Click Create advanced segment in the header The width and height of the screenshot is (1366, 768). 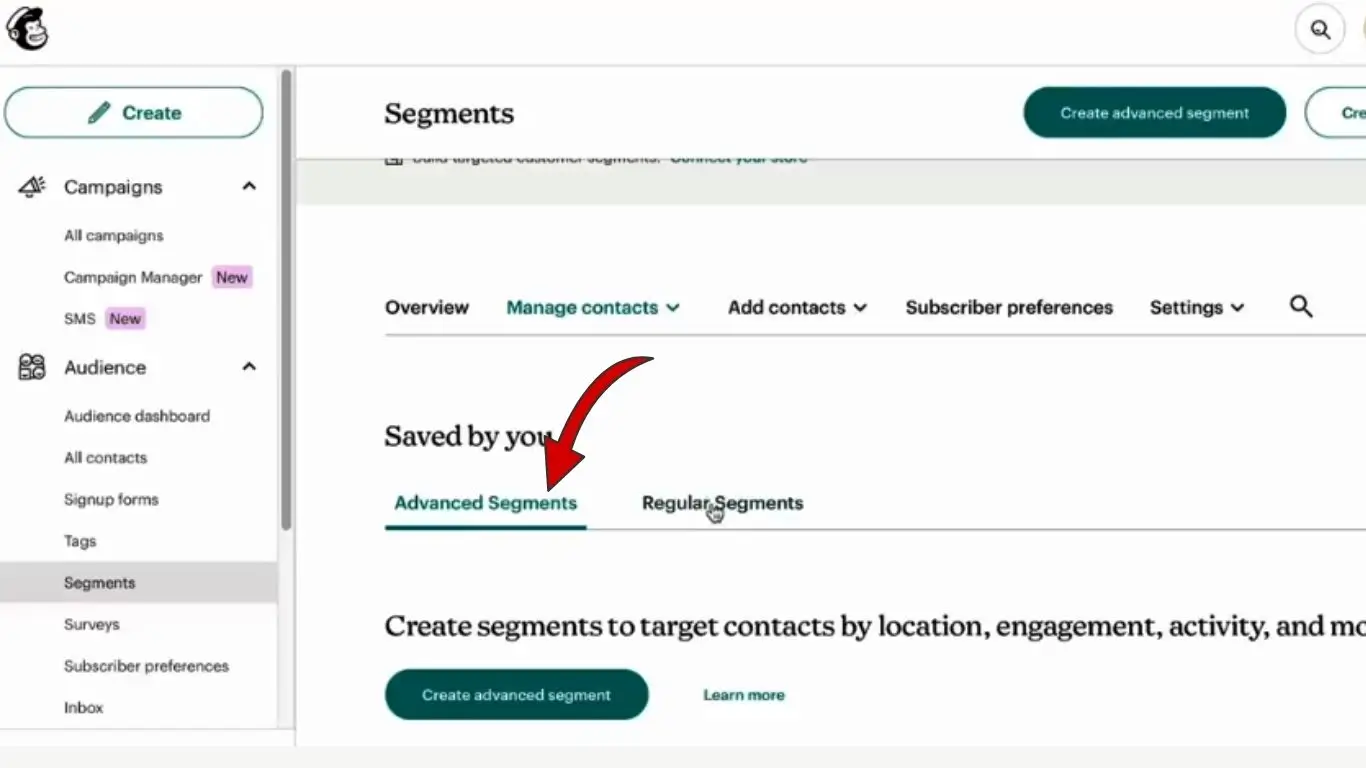pos(1154,113)
